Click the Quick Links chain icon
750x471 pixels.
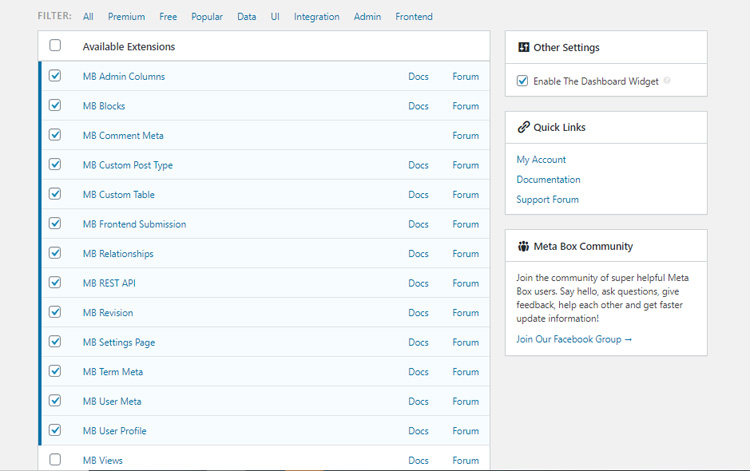[x=523, y=128]
